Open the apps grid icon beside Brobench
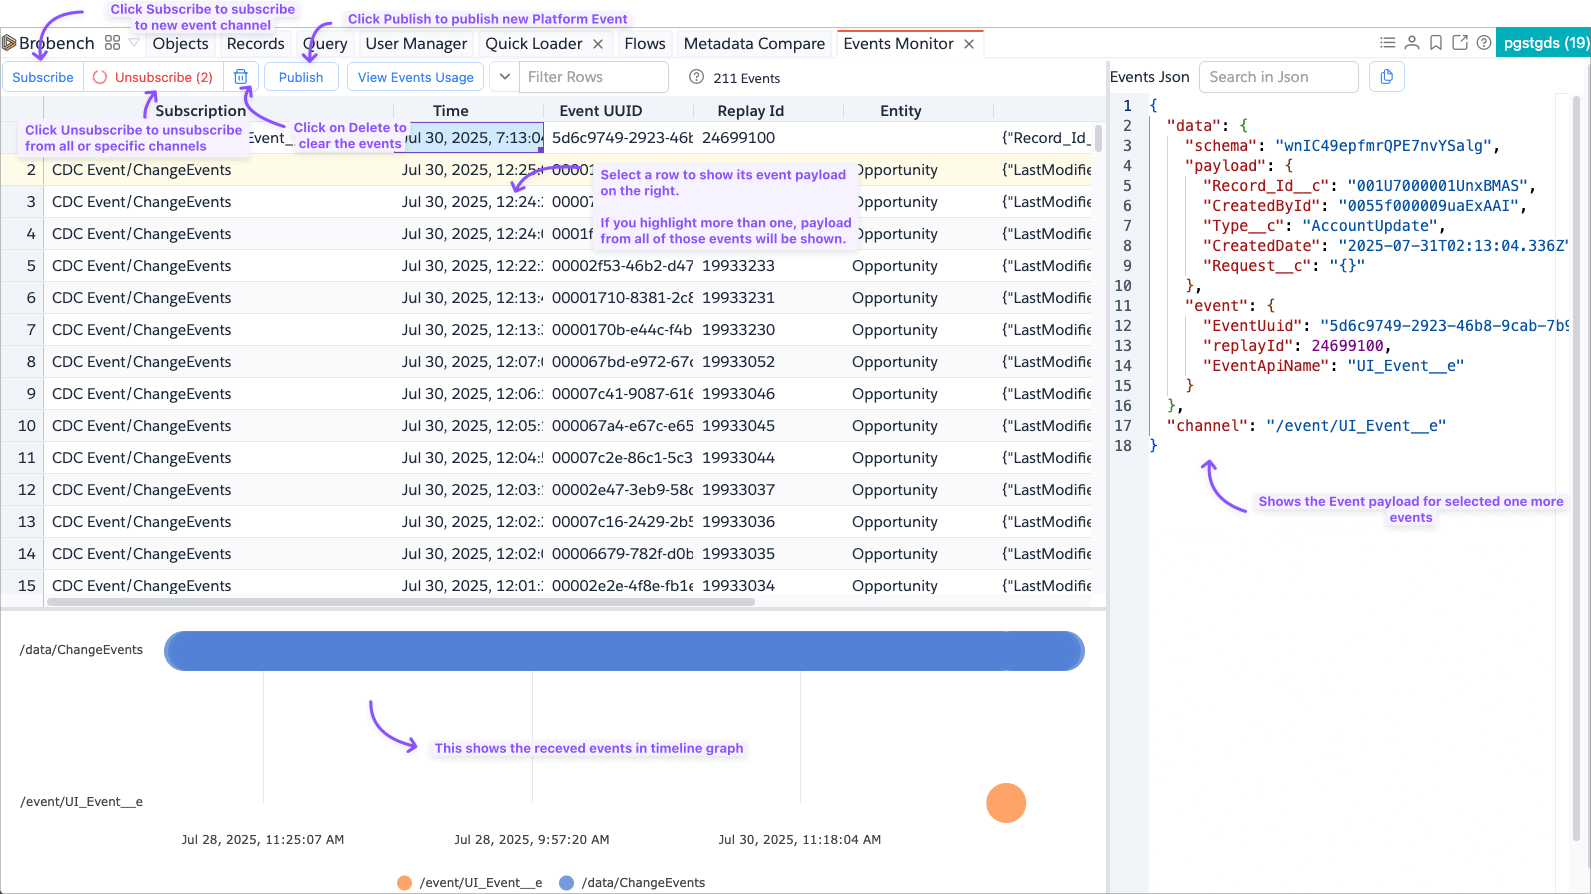This screenshot has height=894, width=1591. click(x=112, y=43)
